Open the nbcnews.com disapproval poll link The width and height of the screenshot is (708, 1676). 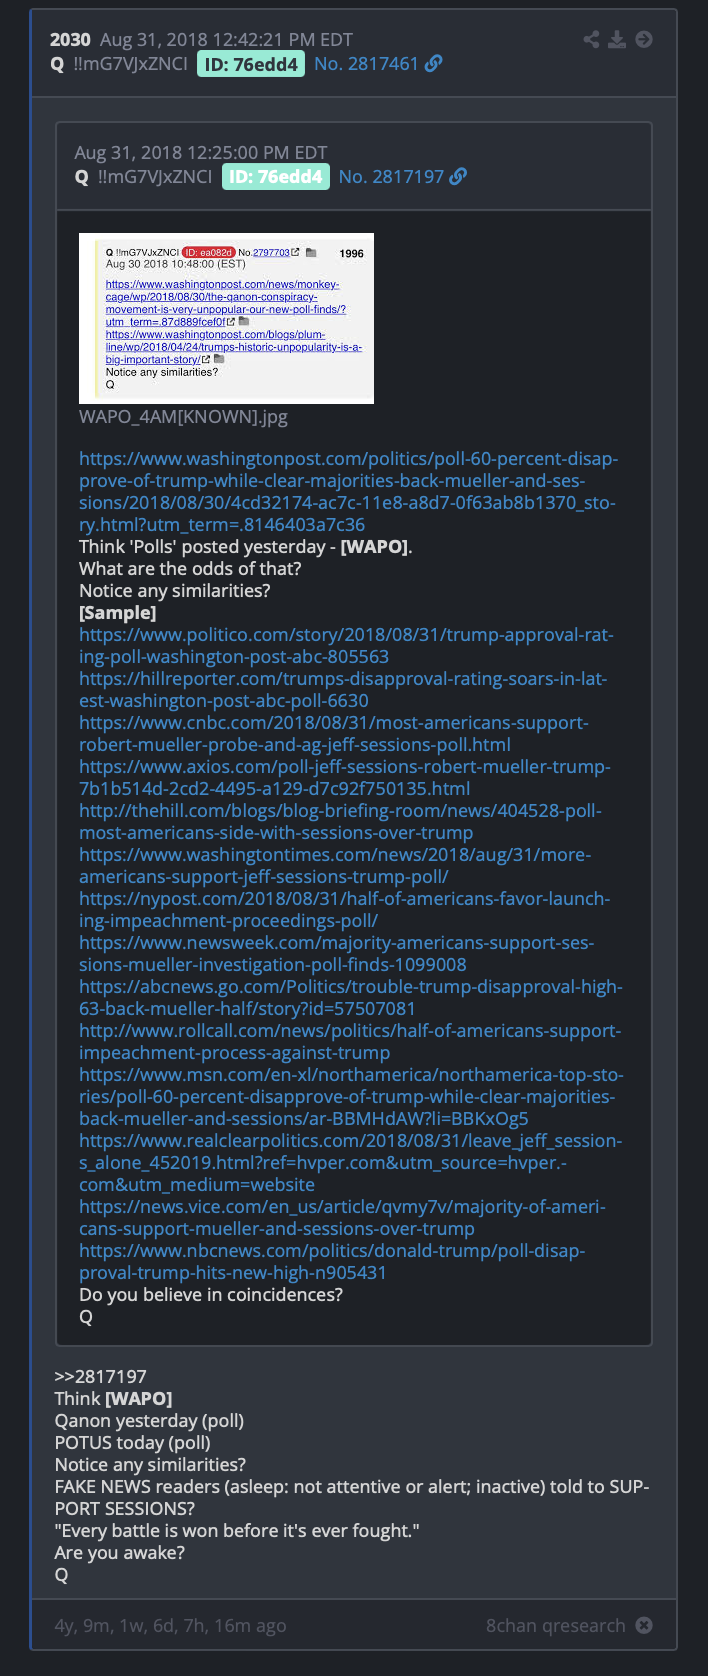[x=333, y=1261]
